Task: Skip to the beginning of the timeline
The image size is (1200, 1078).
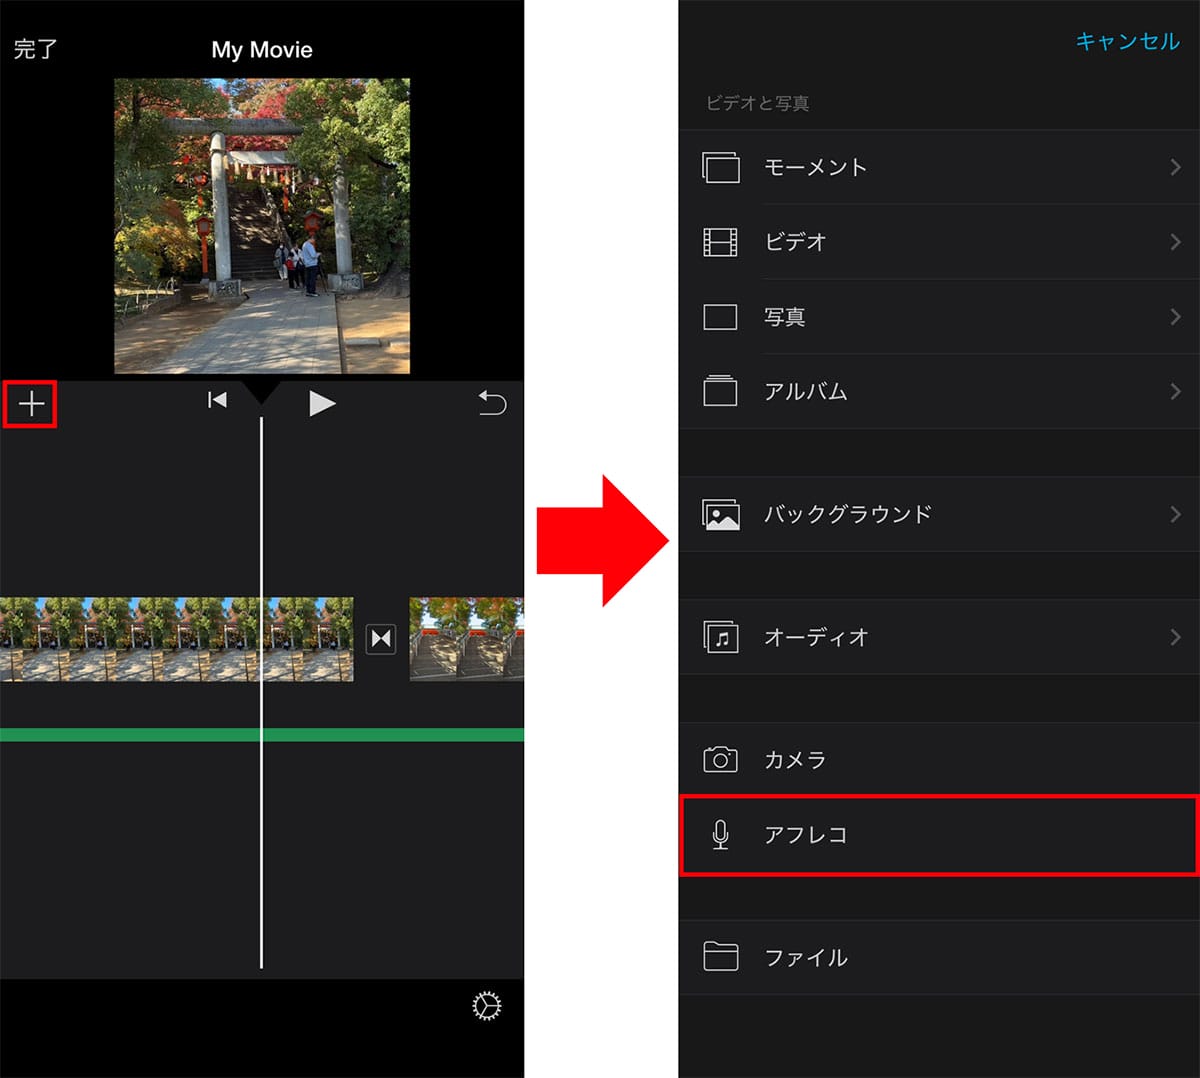Action: (x=217, y=401)
